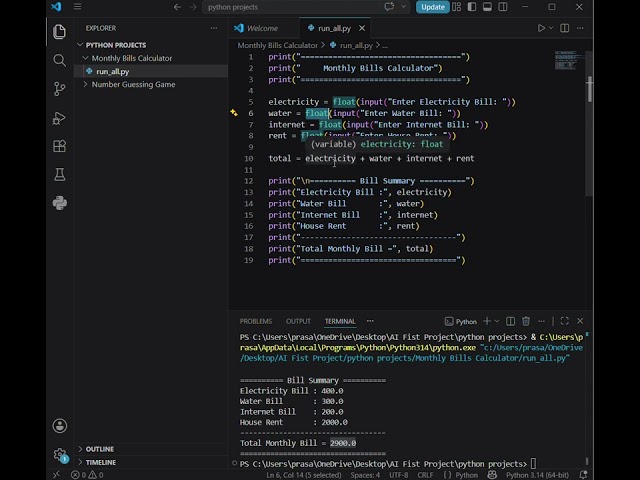
Task: Open errors and warnings count in status bar
Action: coord(87,475)
